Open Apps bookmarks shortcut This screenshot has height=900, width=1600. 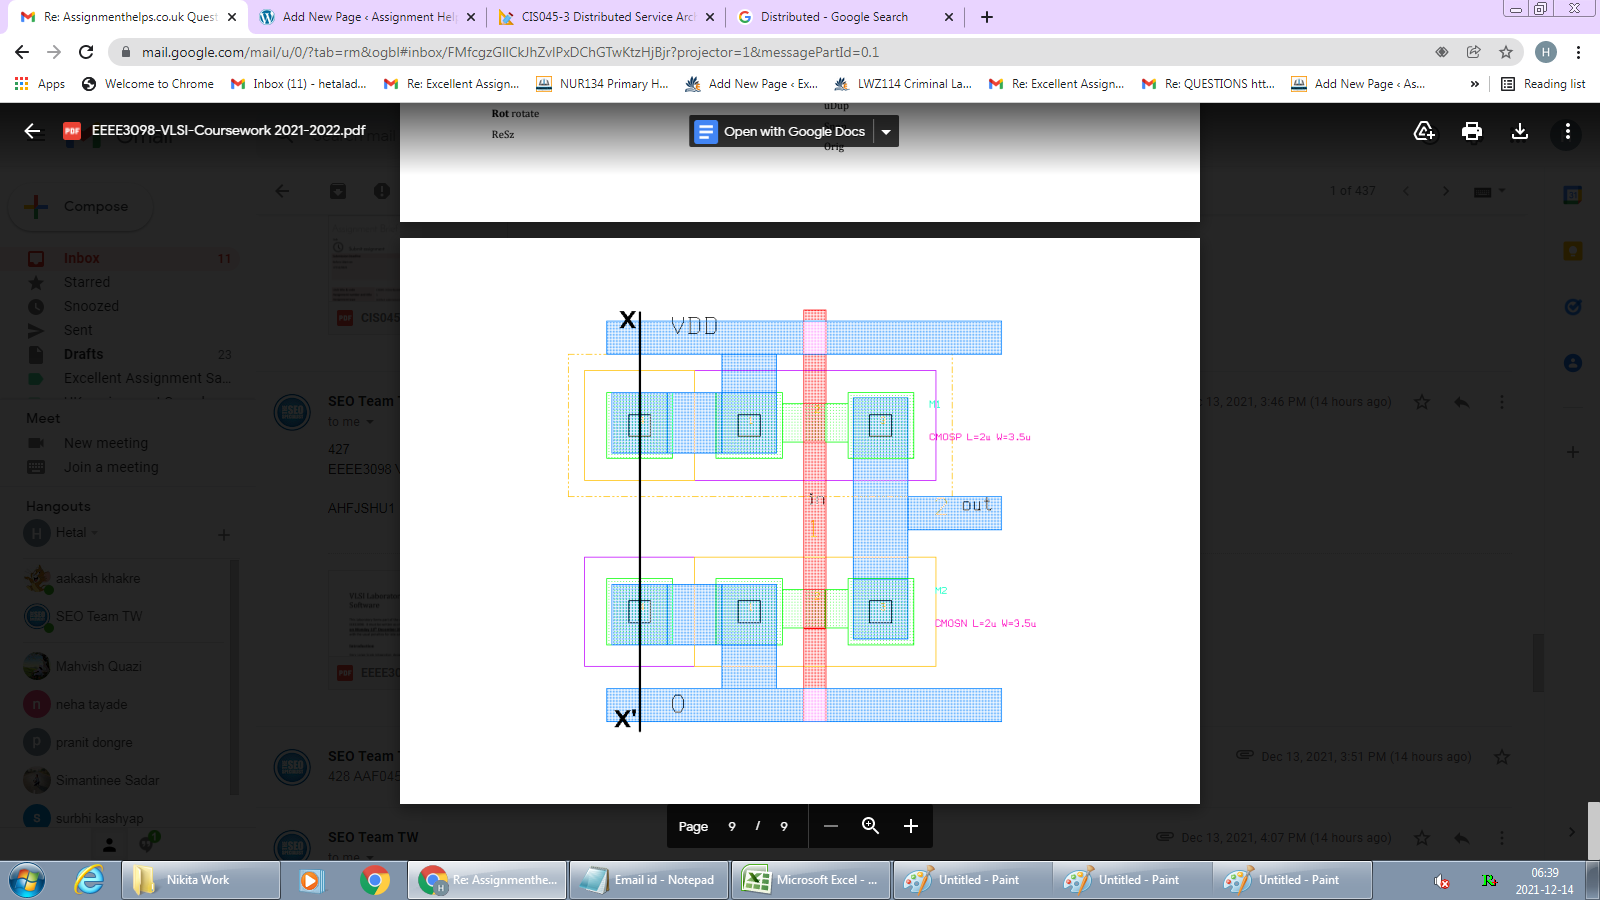click(x=40, y=84)
